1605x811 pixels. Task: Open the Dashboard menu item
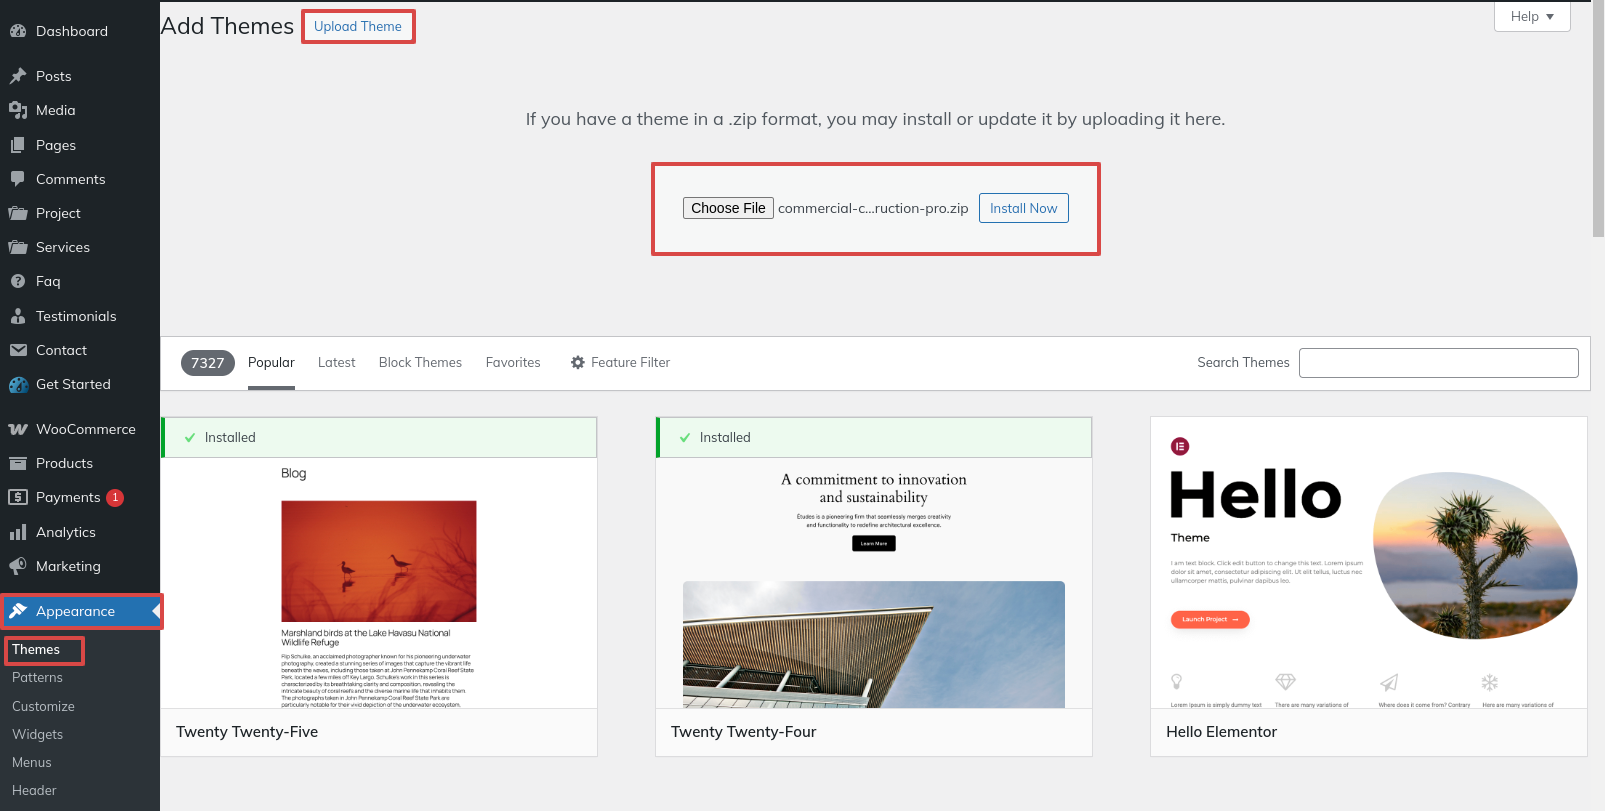80,31
